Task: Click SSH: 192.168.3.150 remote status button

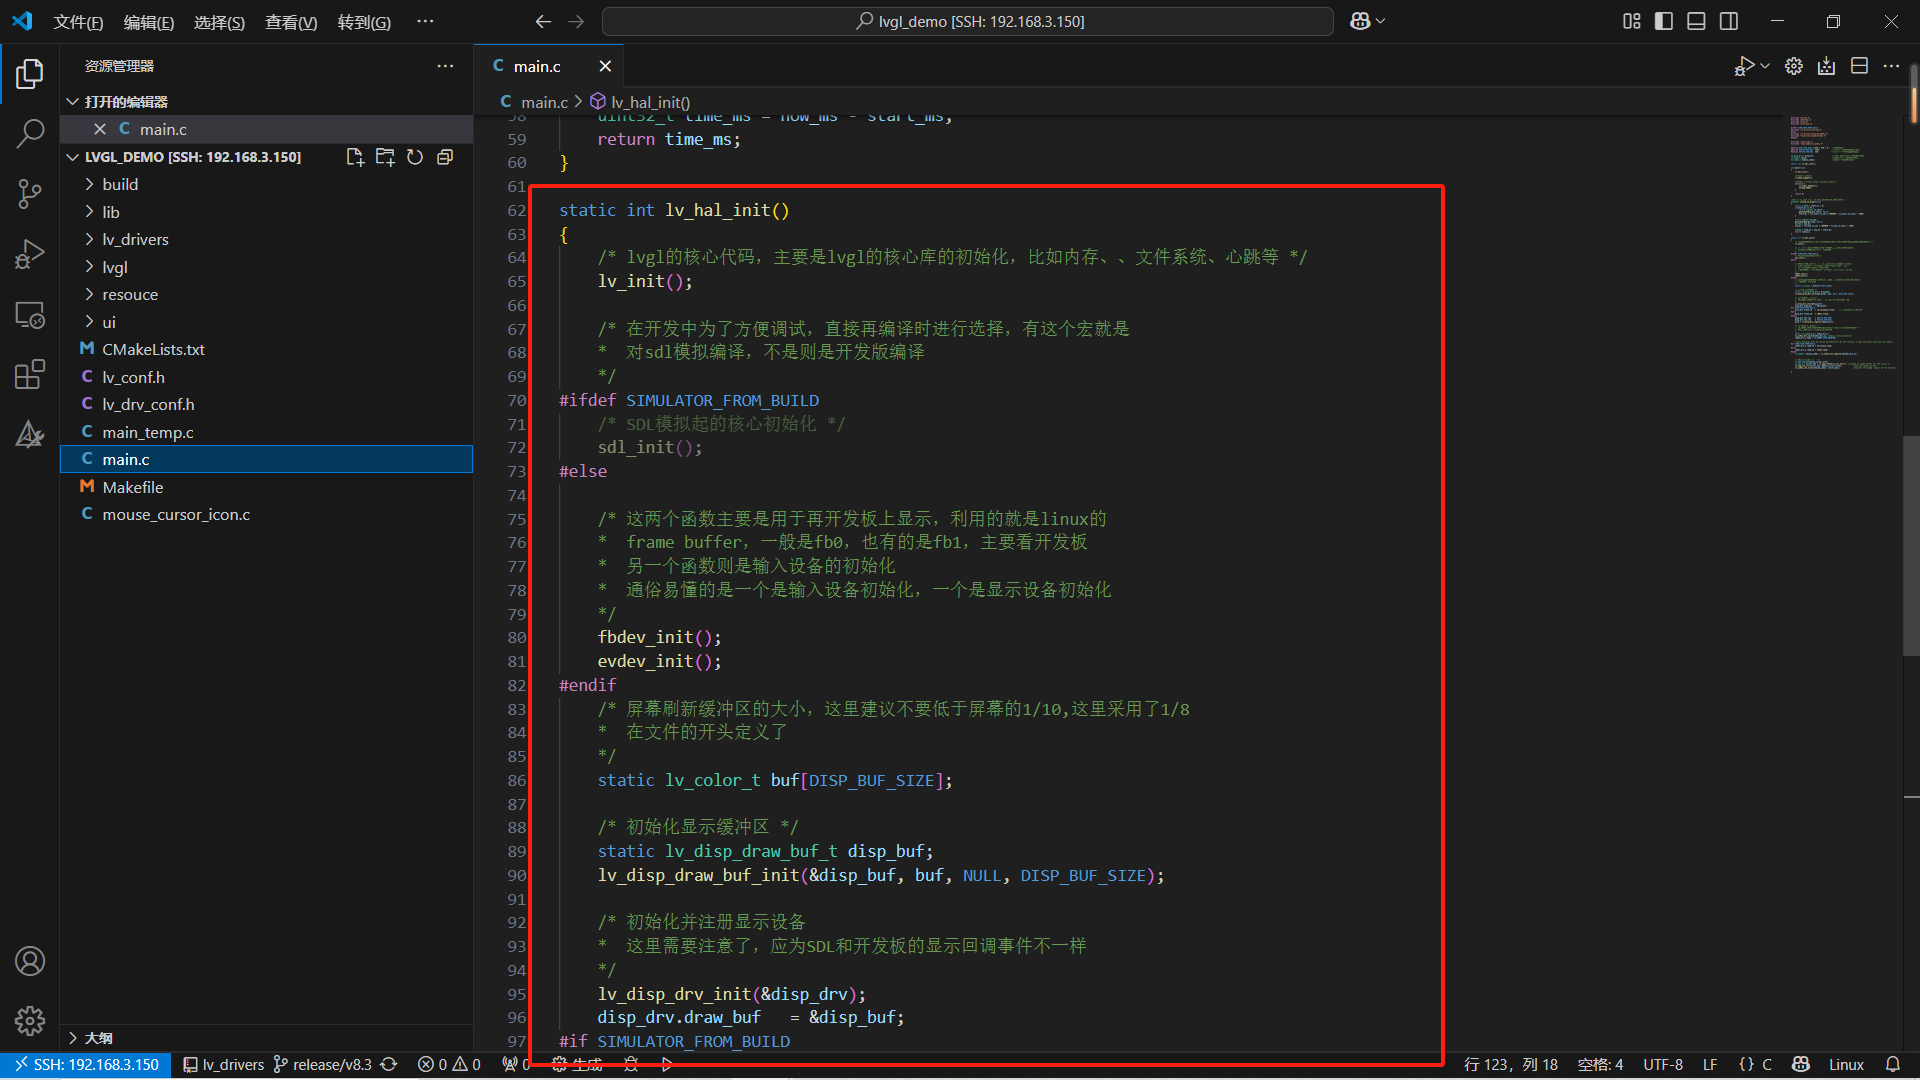Action: pyautogui.click(x=86, y=1064)
